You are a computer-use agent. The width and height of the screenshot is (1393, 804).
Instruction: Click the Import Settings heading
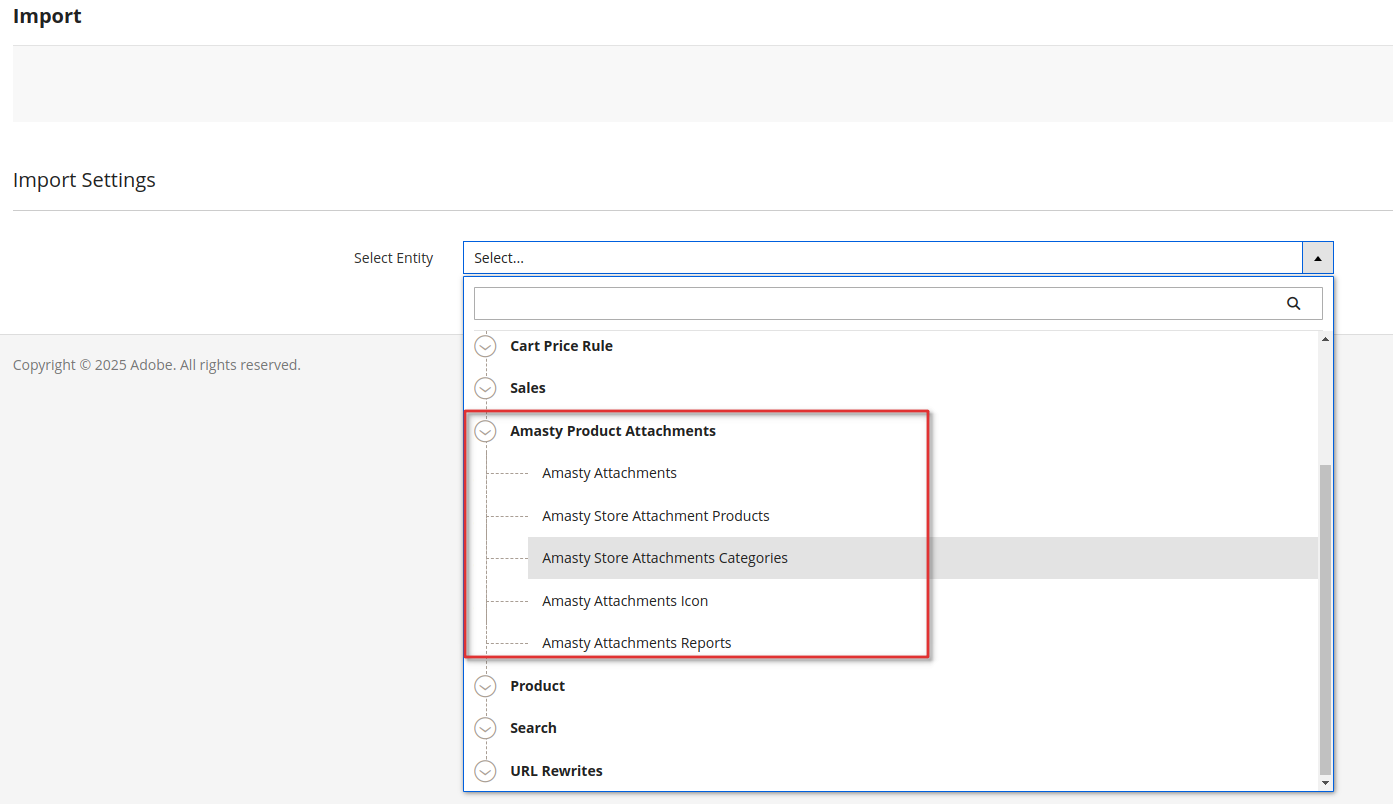tap(84, 180)
